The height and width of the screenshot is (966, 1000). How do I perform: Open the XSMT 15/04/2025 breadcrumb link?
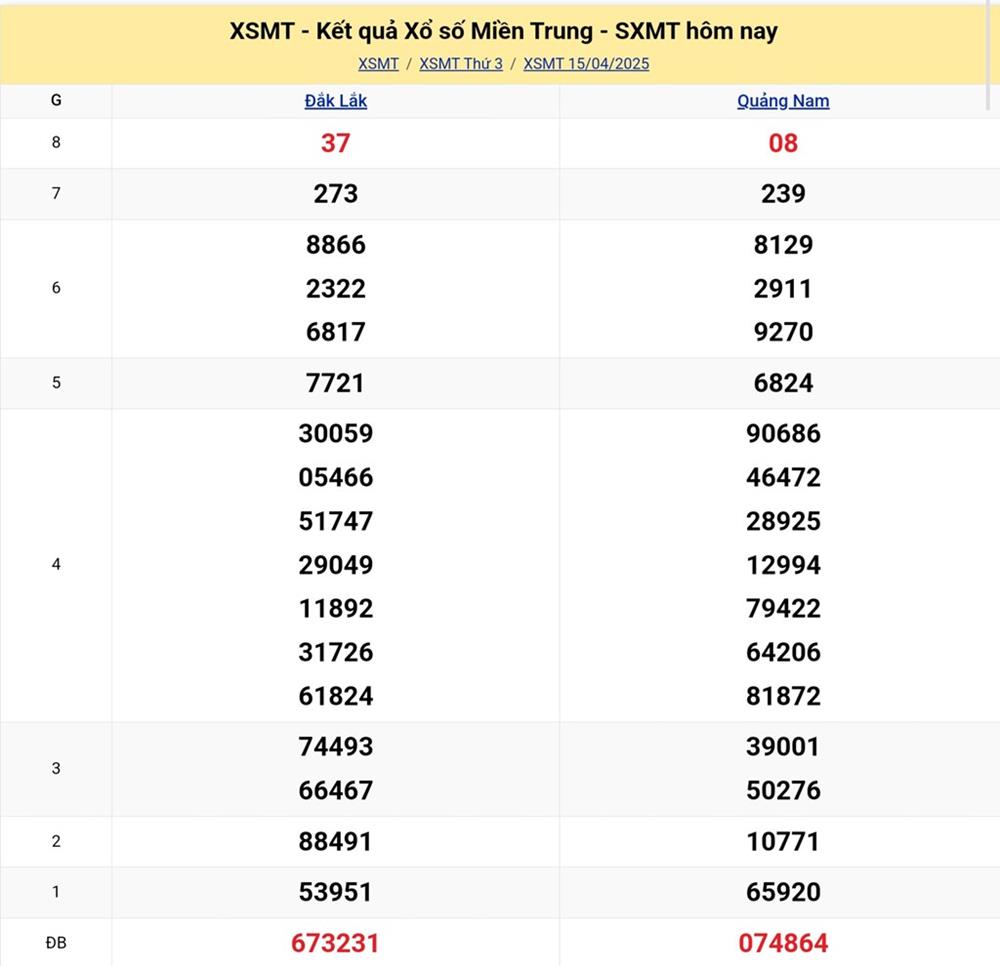(586, 64)
